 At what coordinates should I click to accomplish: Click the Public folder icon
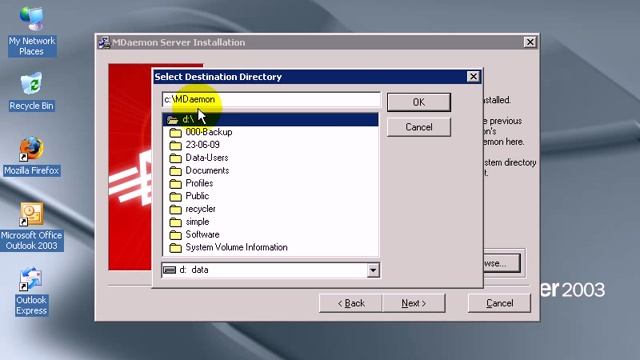pyautogui.click(x=176, y=196)
